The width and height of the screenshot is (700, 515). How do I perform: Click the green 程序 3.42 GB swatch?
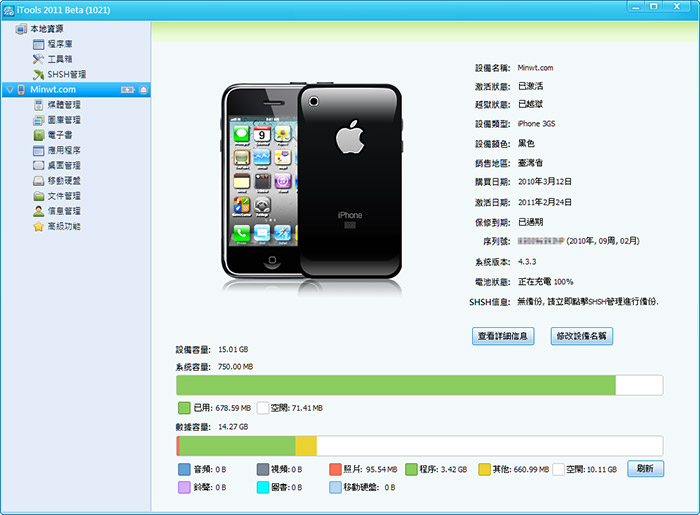(411, 469)
